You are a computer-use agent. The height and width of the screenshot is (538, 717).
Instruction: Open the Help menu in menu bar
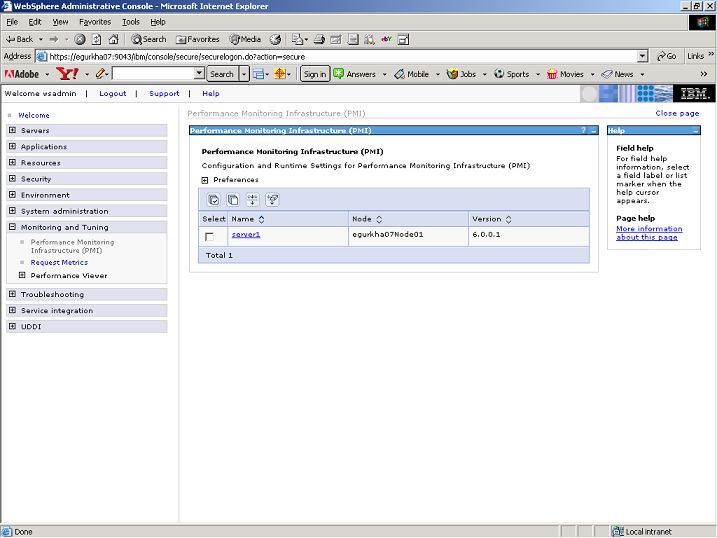coord(158,22)
